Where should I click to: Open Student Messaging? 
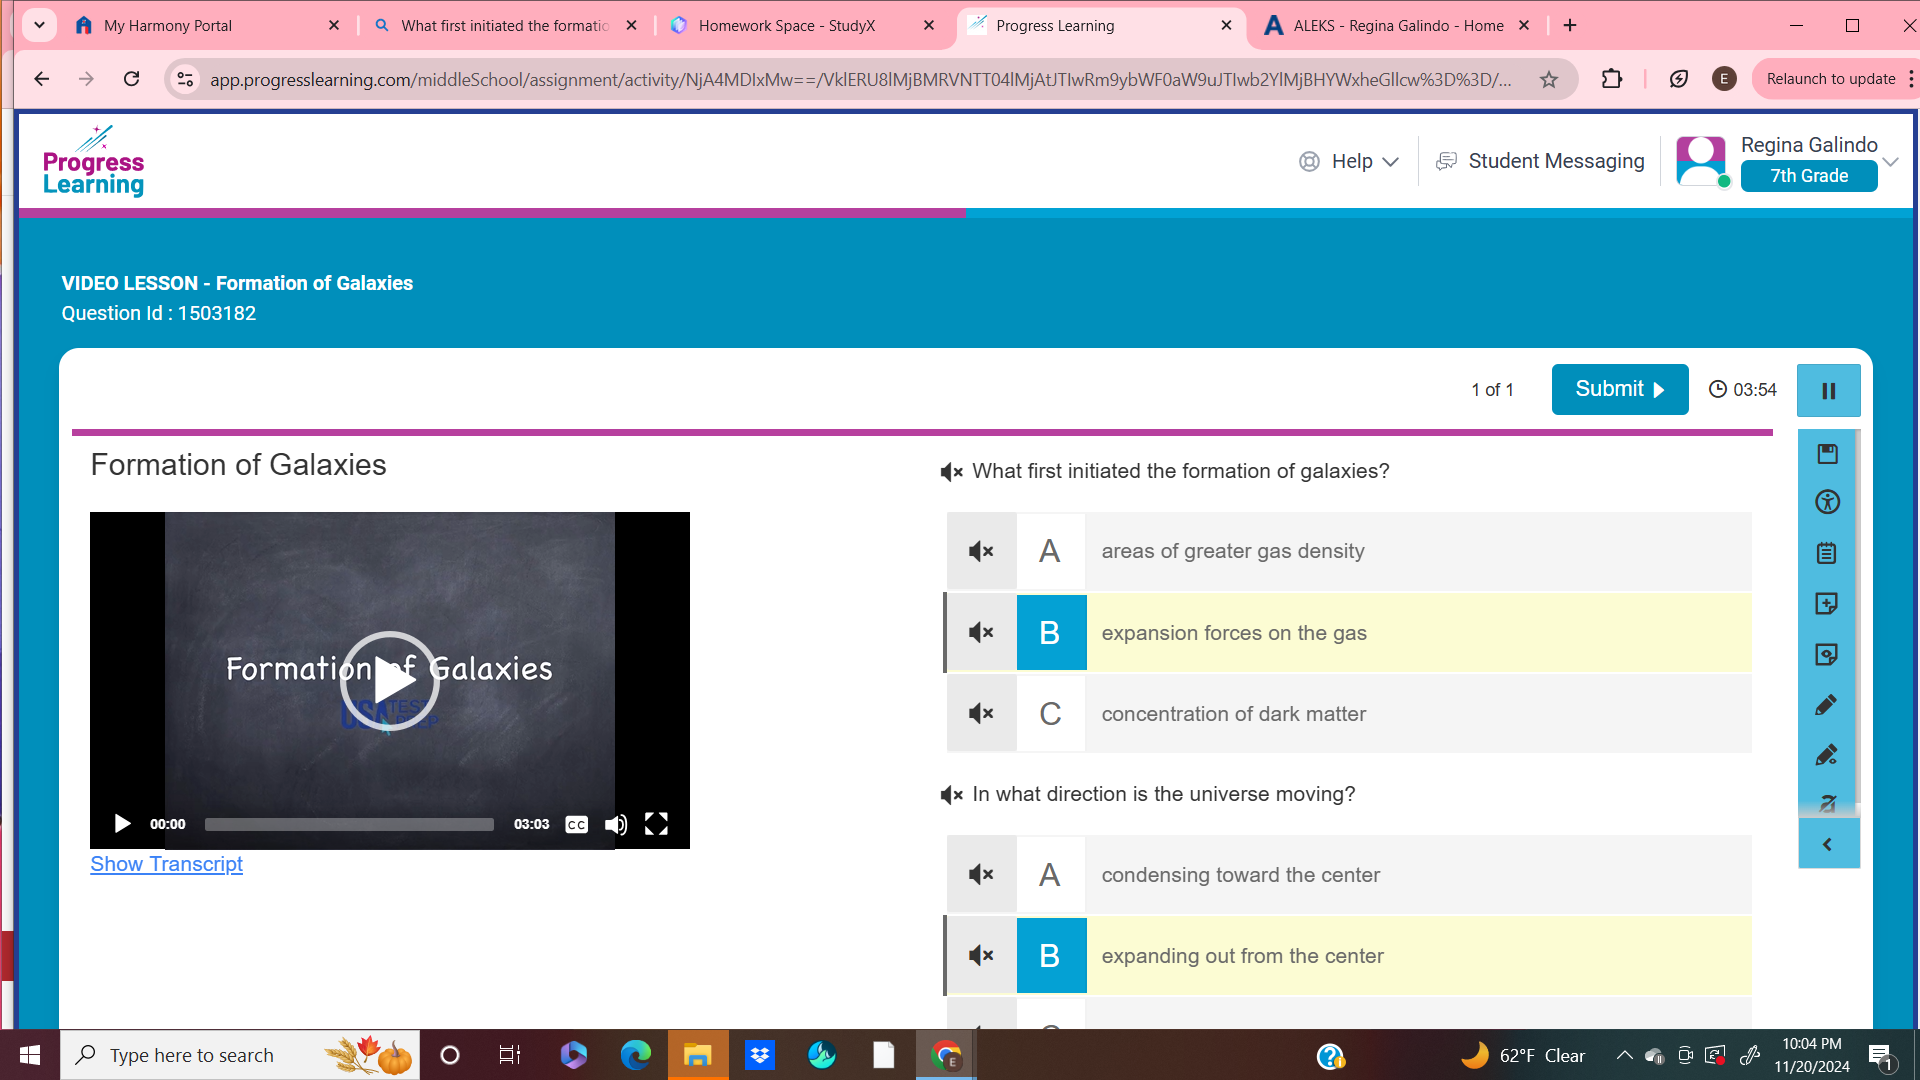click(x=1540, y=161)
